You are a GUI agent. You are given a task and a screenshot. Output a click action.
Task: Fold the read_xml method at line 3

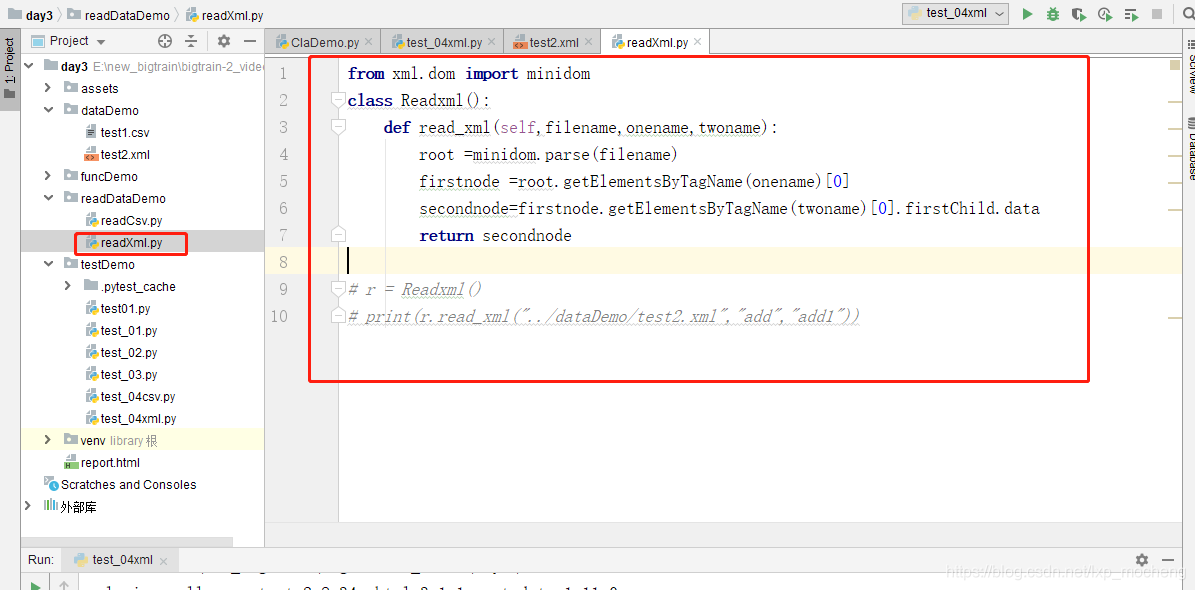pos(338,127)
